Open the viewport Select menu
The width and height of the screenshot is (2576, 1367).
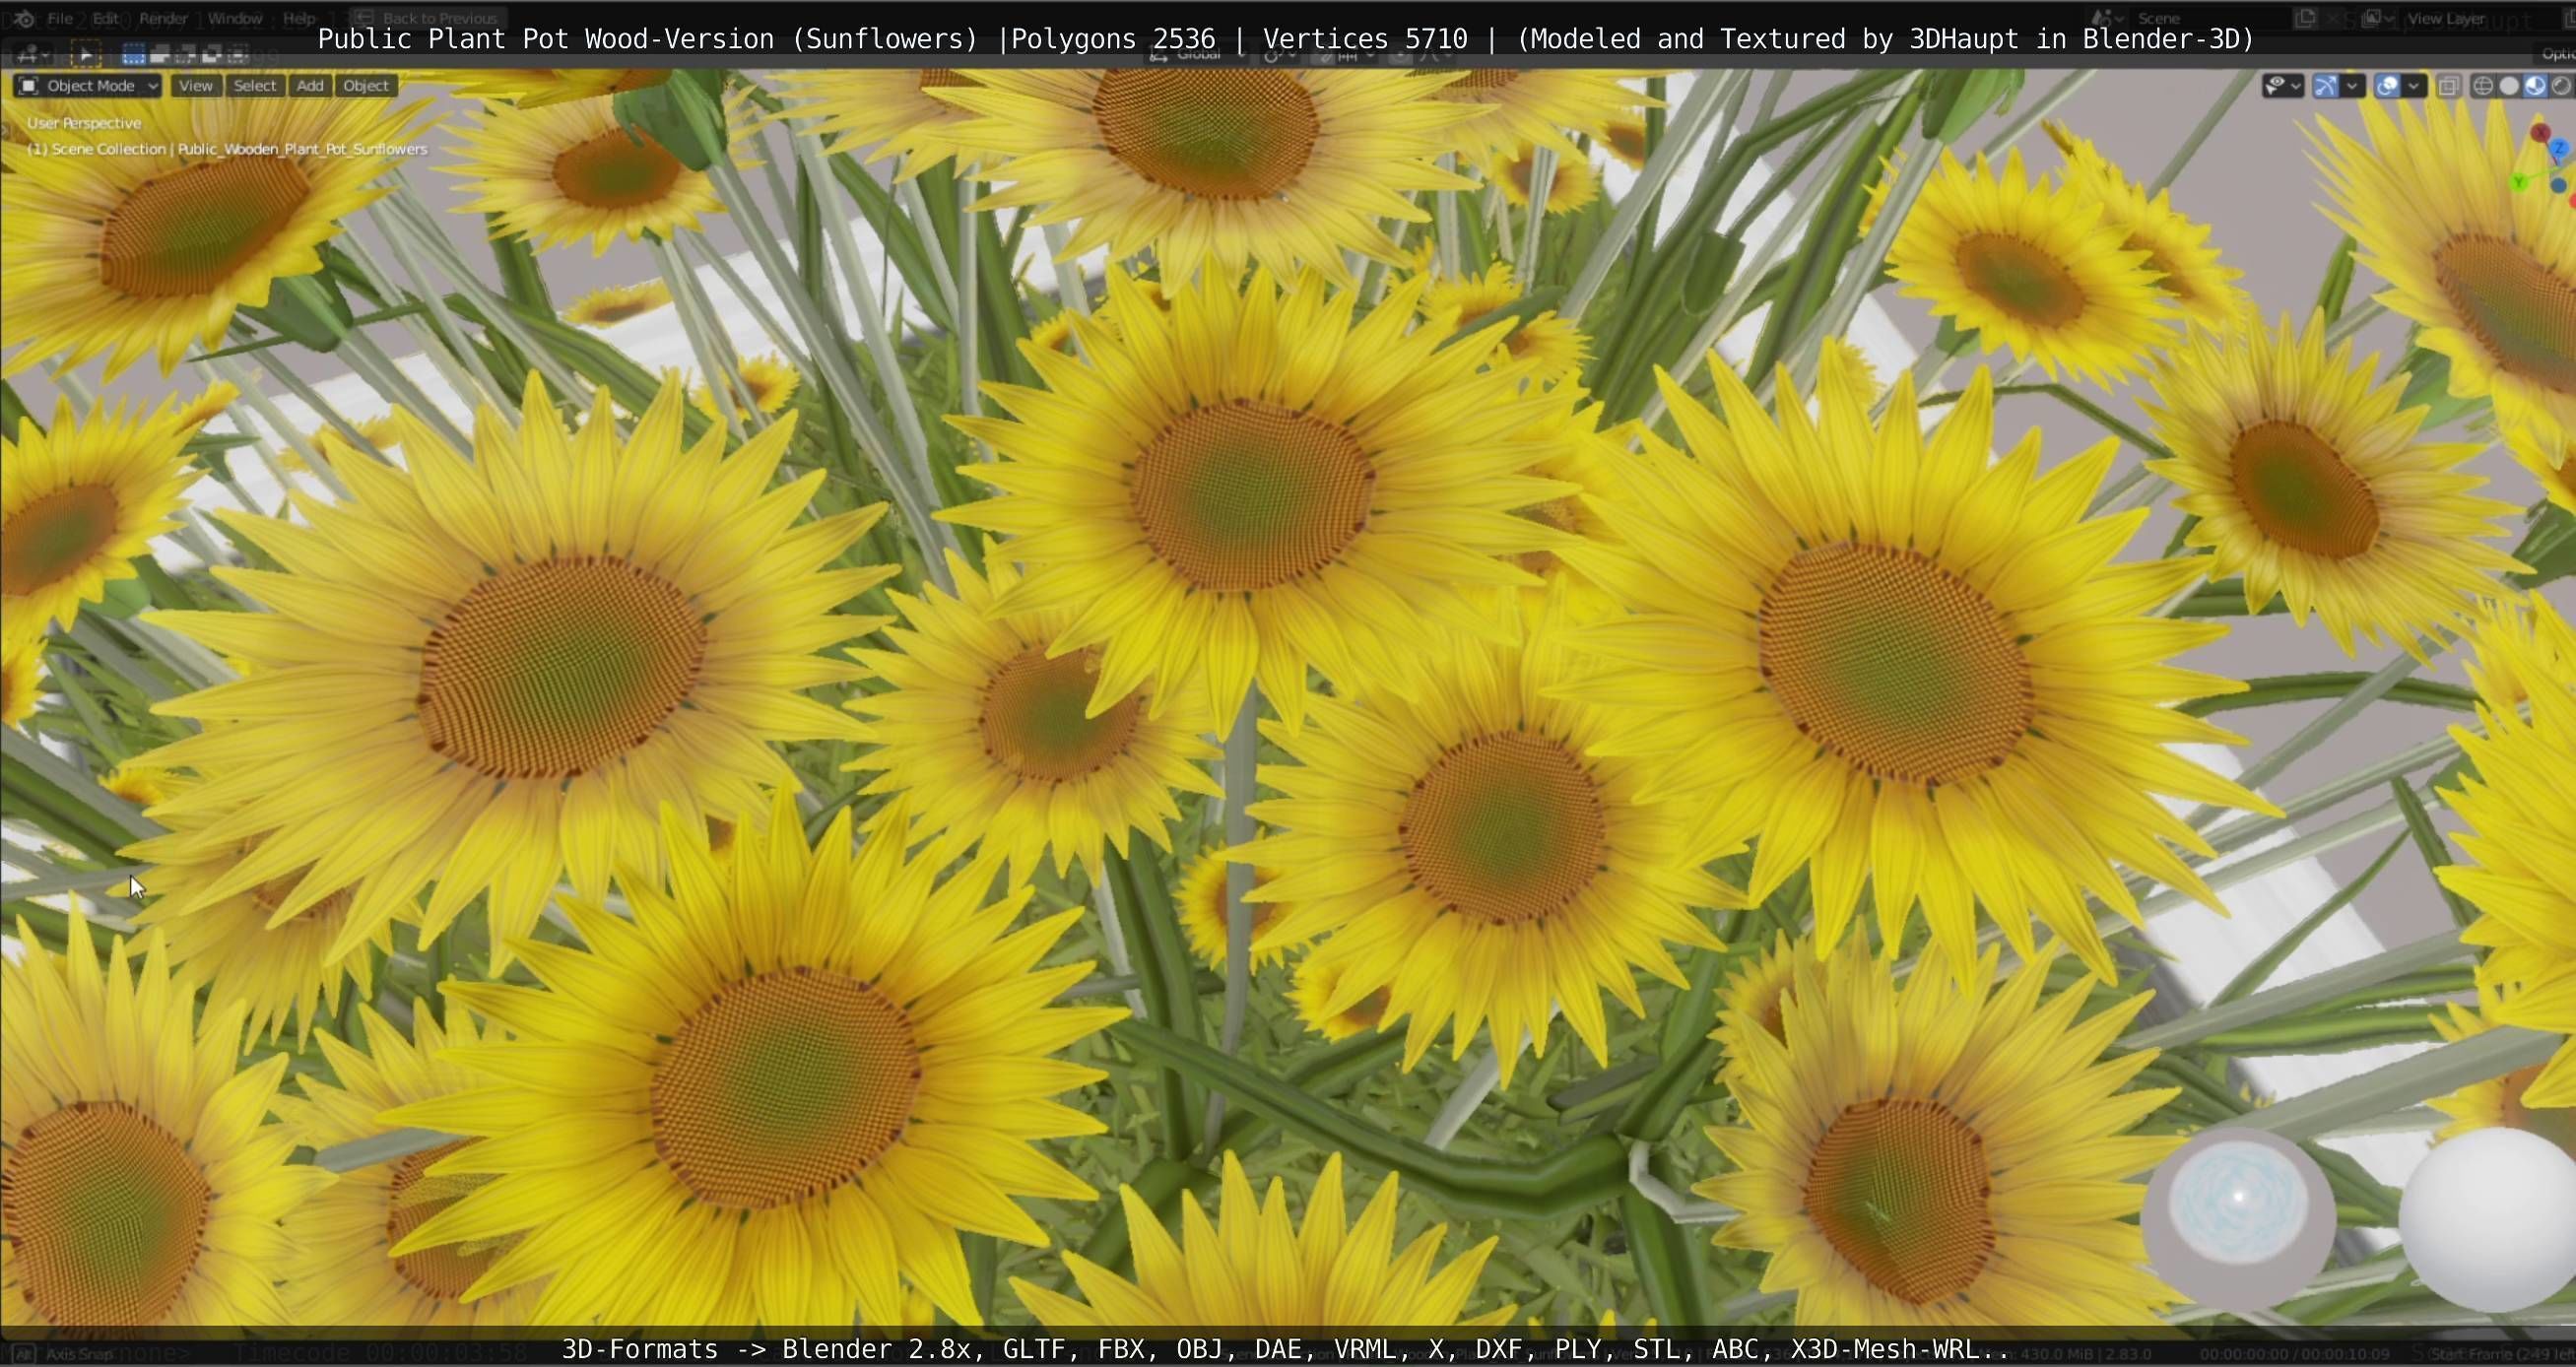tap(254, 86)
